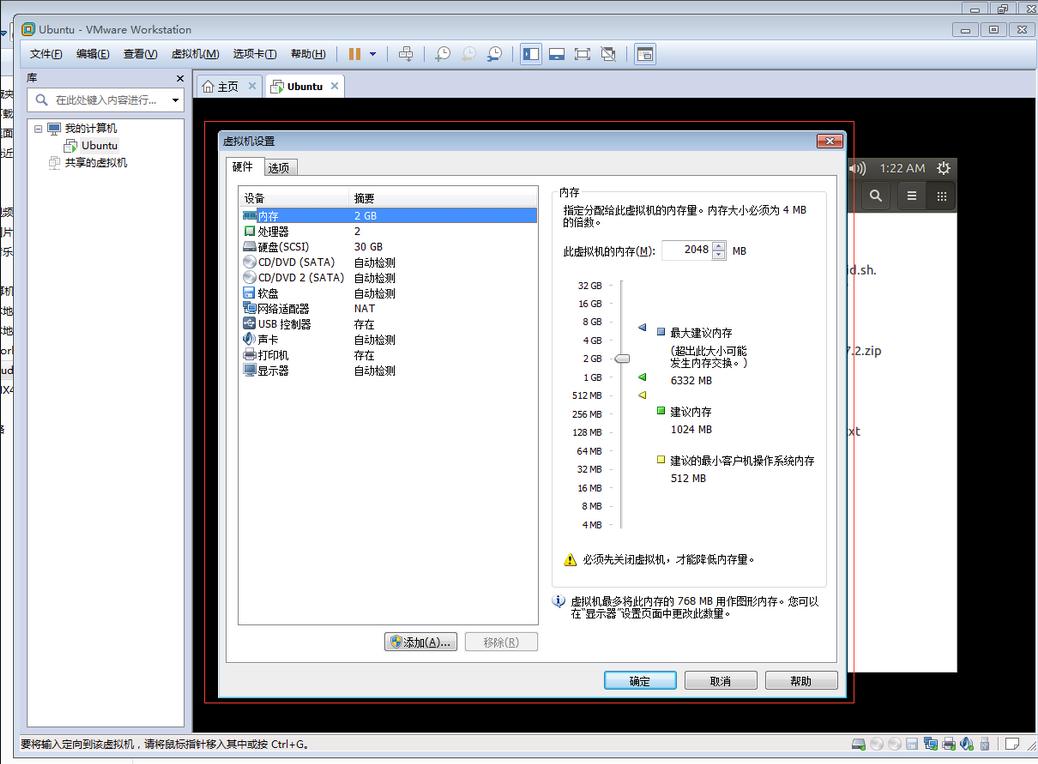The height and width of the screenshot is (764, 1038).
Task: Click the 帮助 button in settings dialog
Action: pos(801,681)
